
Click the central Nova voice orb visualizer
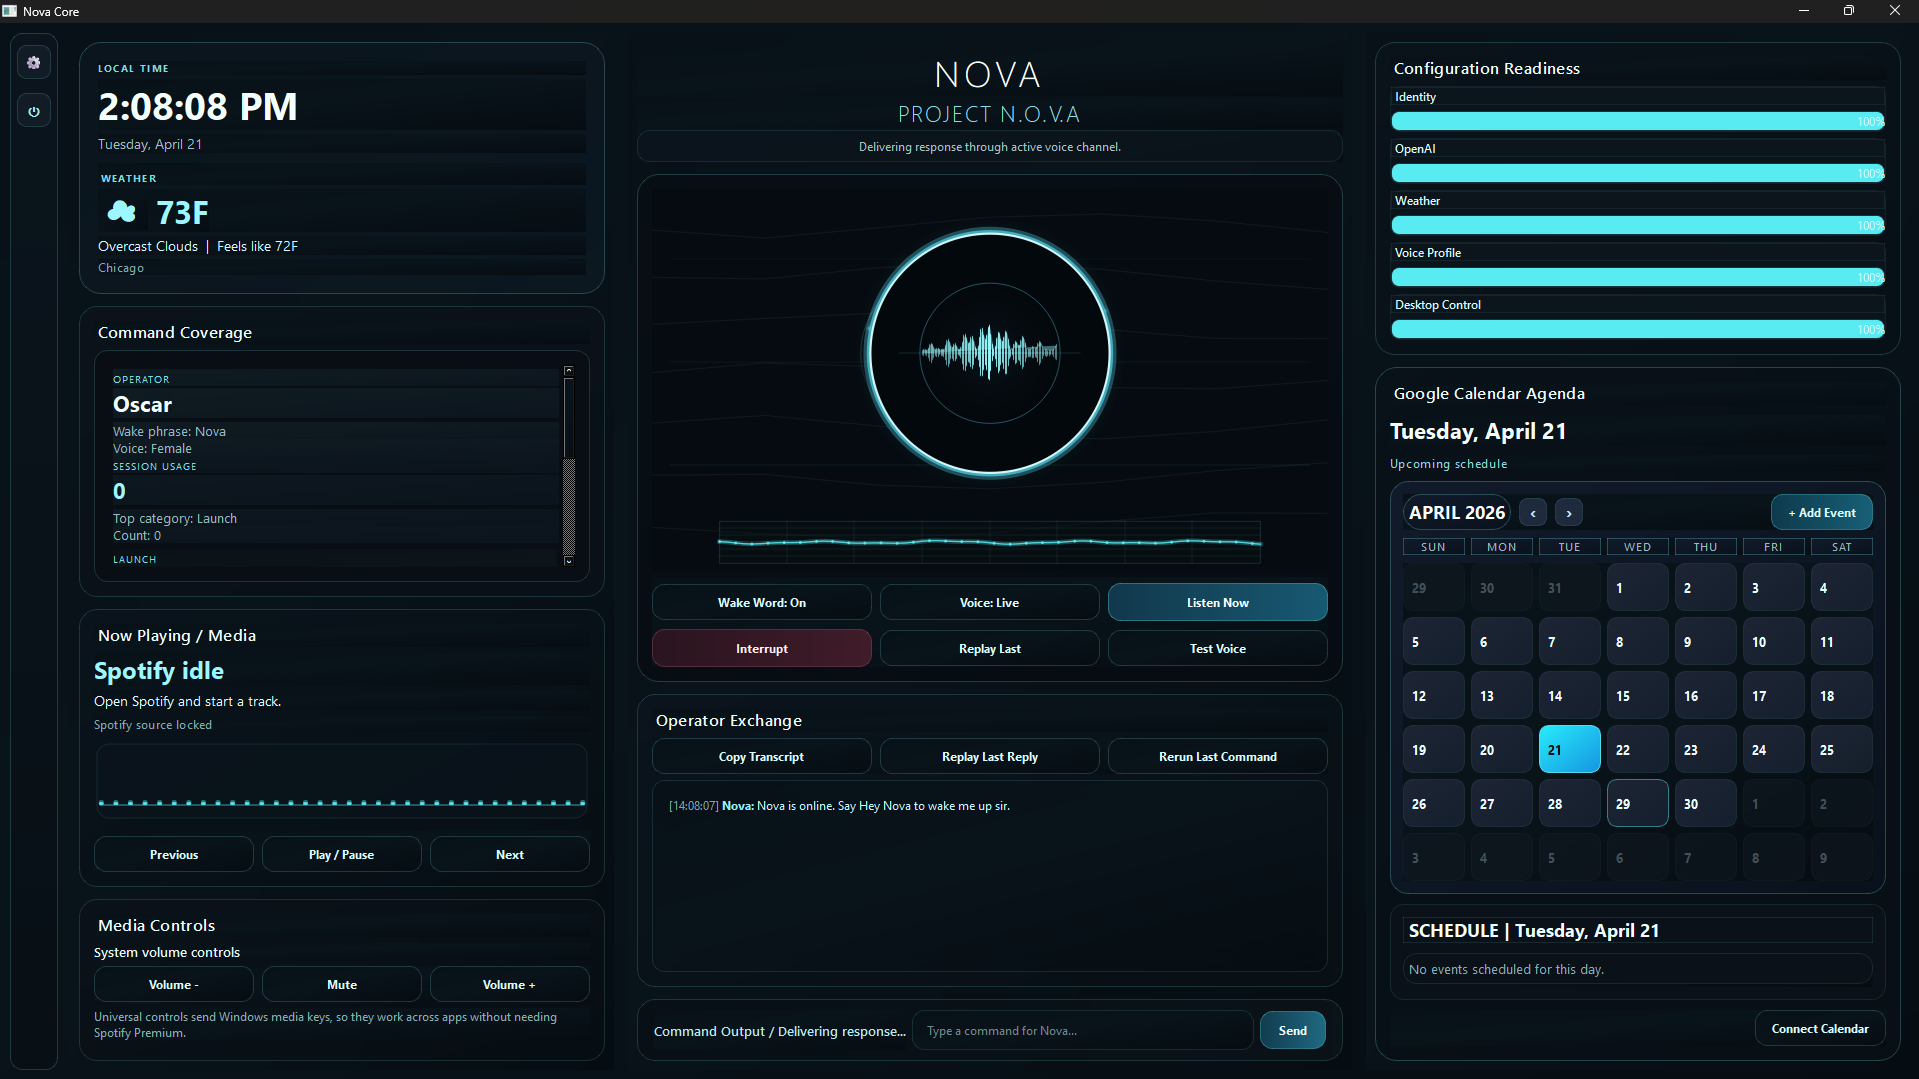[988, 353]
